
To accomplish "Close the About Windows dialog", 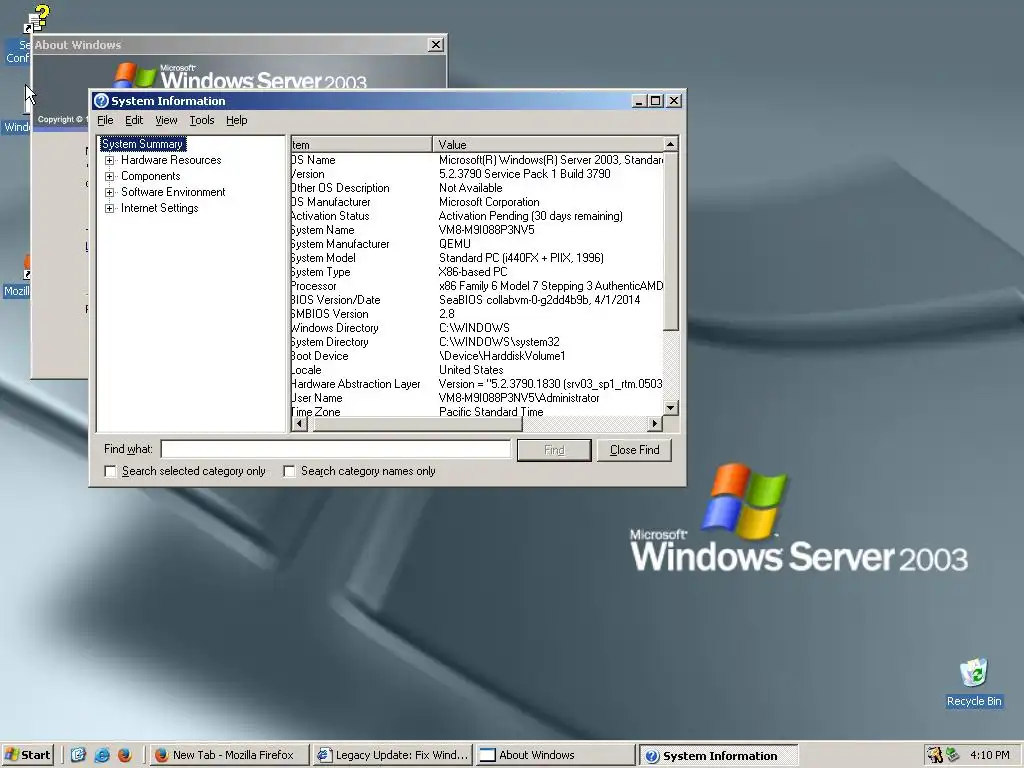I will (x=436, y=44).
